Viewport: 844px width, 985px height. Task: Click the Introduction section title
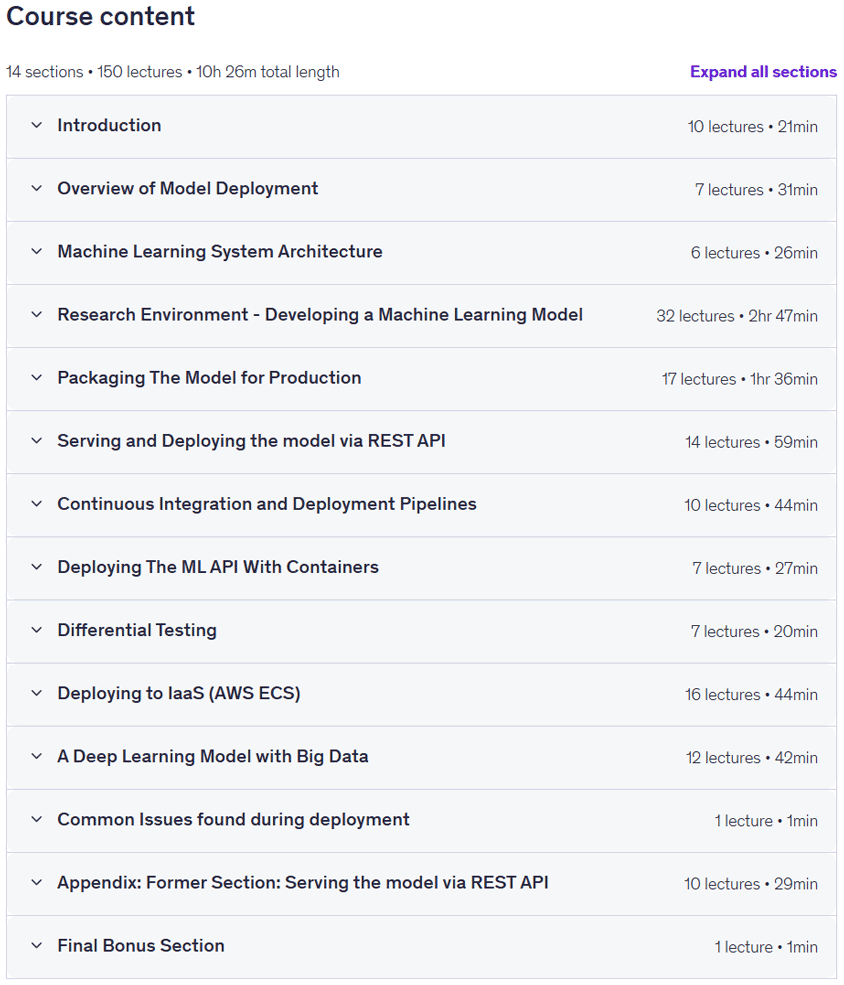click(x=109, y=126)
